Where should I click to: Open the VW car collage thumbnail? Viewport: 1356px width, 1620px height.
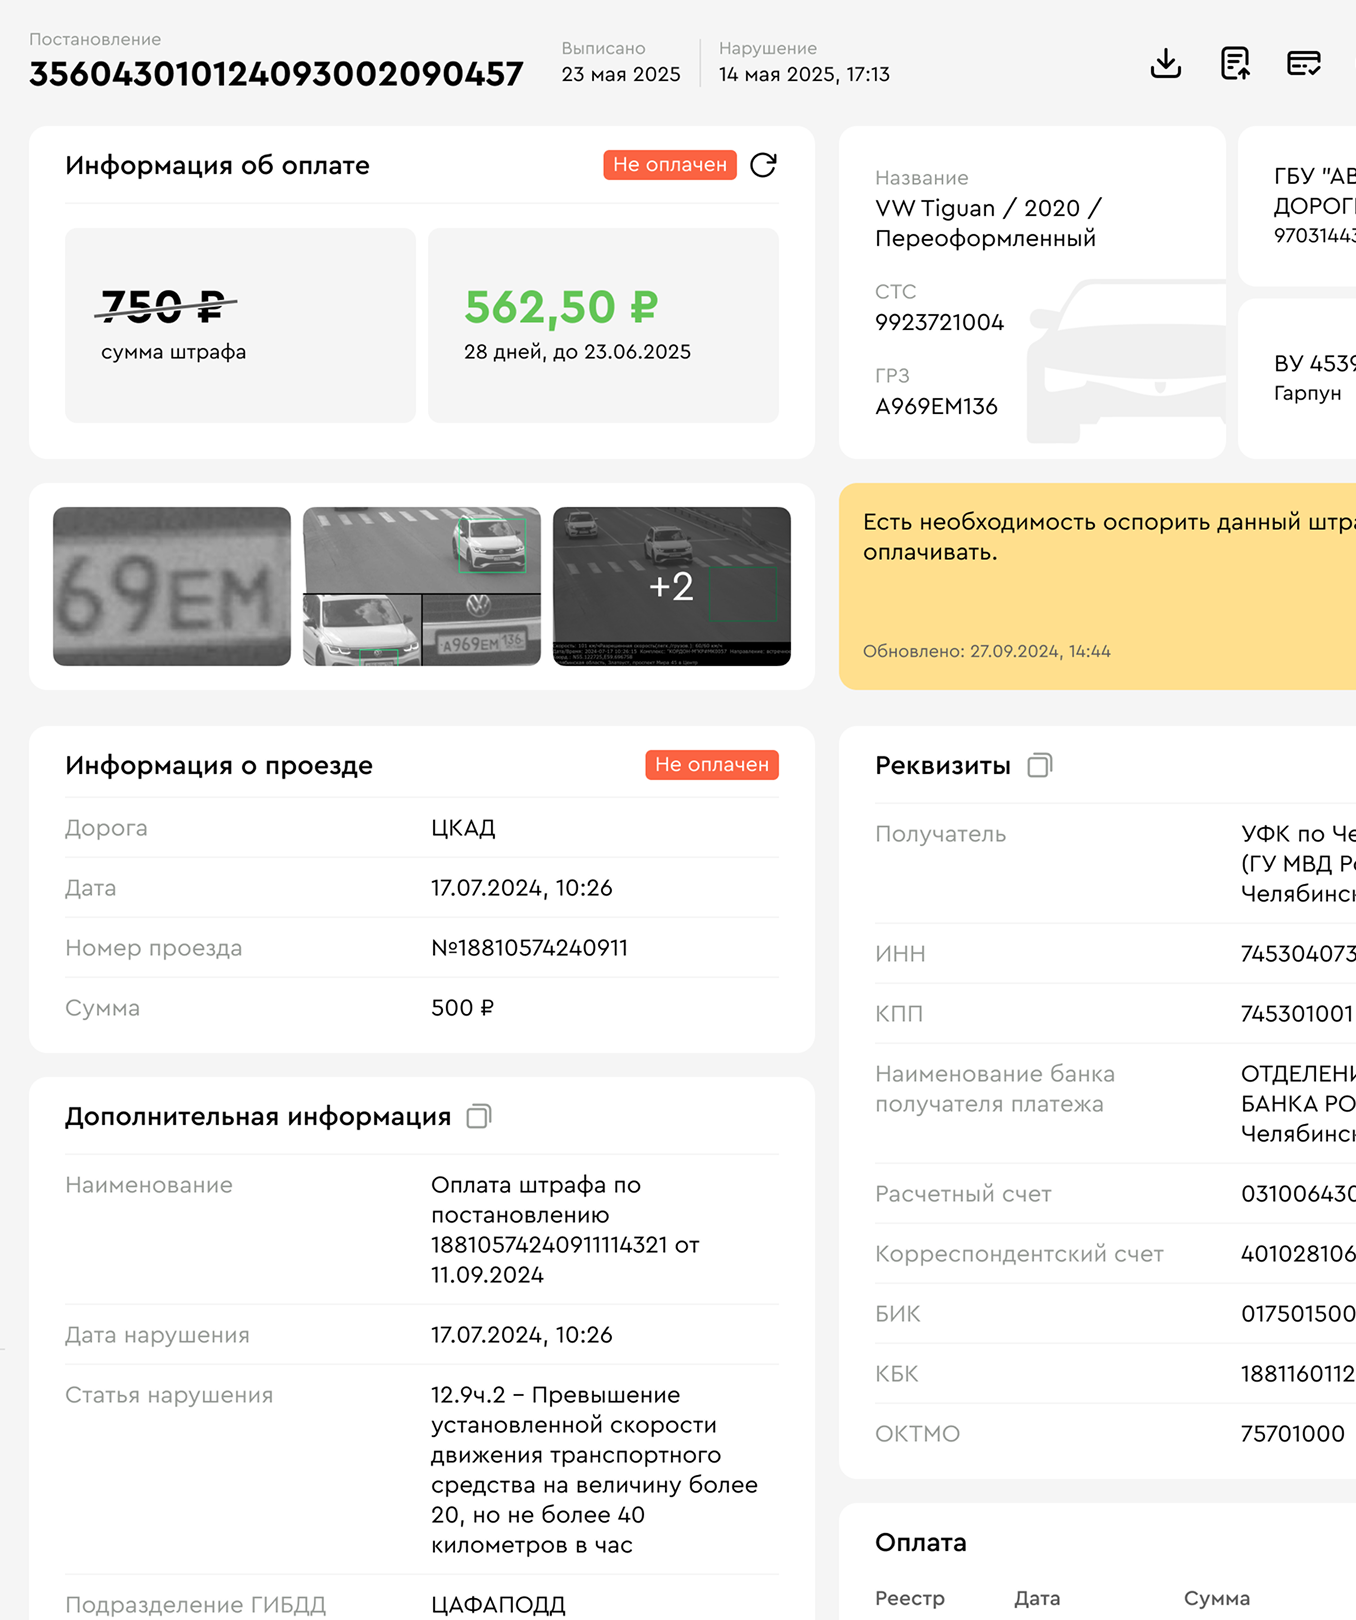coord(422,586)
